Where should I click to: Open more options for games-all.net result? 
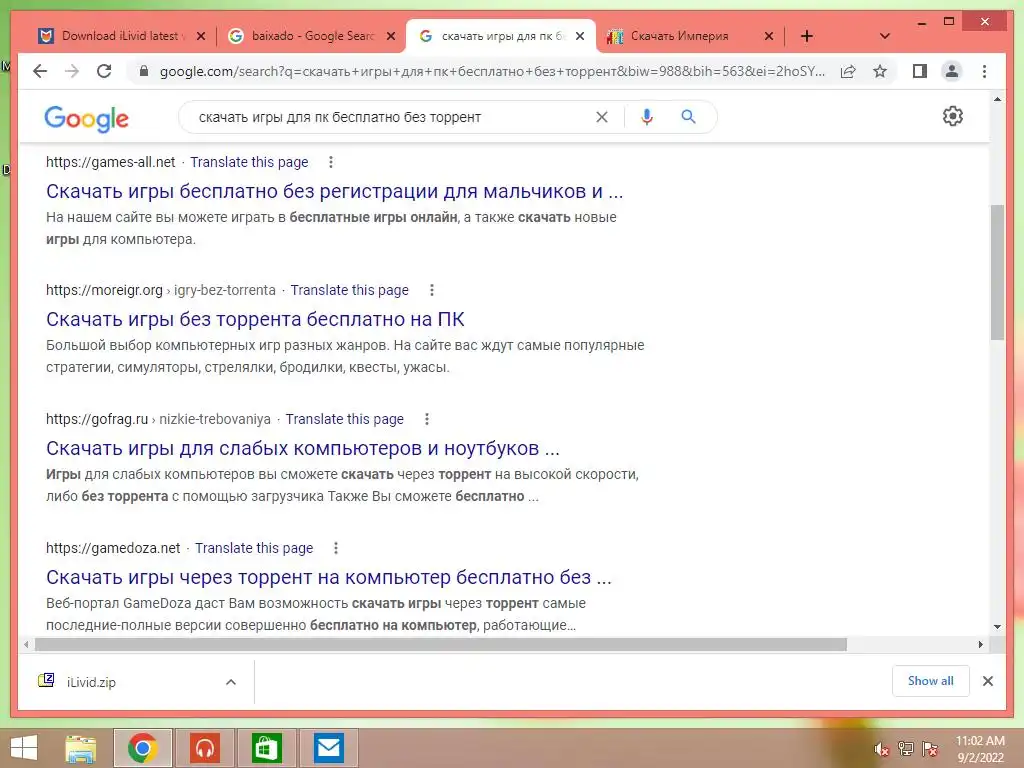coord(331,162)
